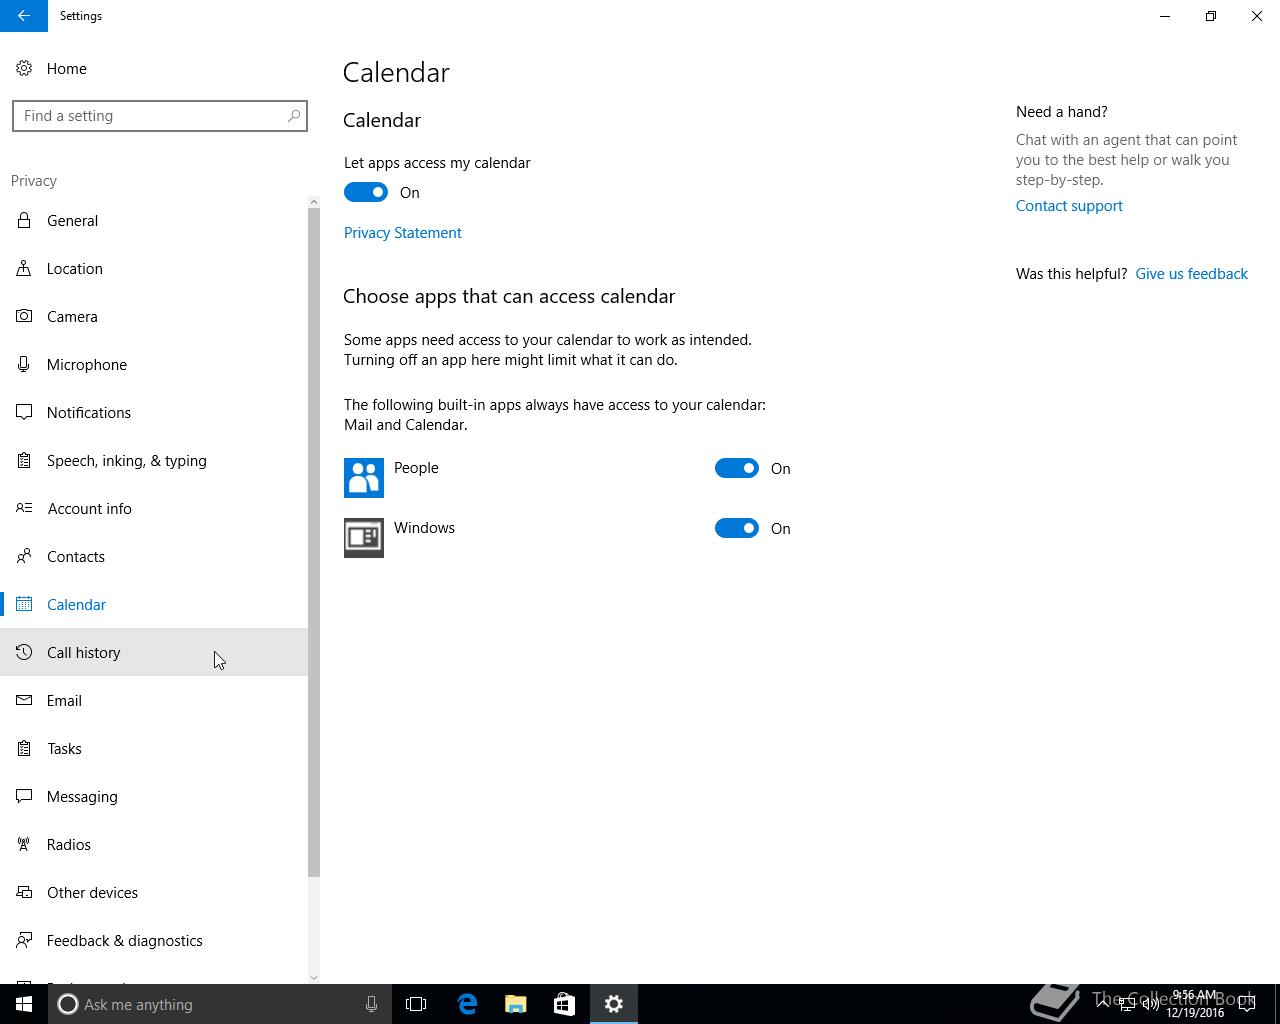Open File Explorer from taskbar
1280x1024 pixels.
pyautogui.click(x=516, y=1004)
